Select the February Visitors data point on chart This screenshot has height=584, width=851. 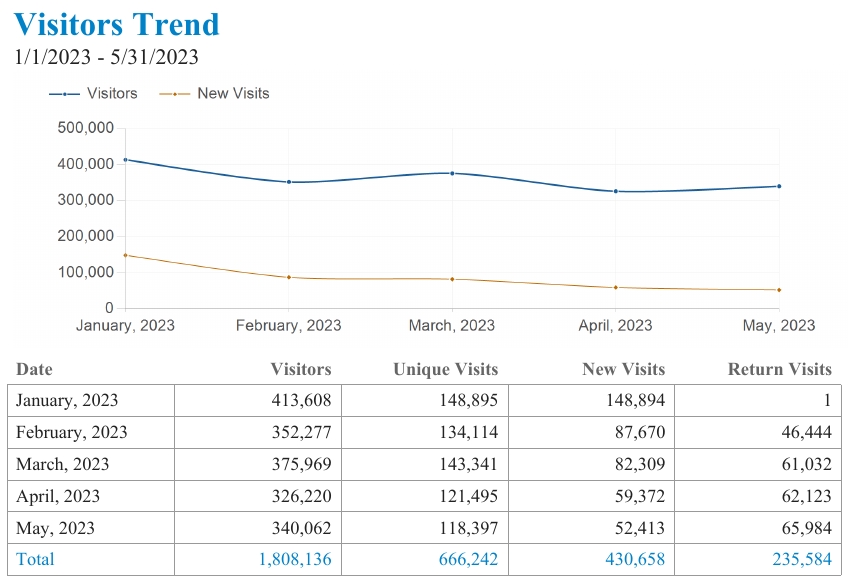289,182
